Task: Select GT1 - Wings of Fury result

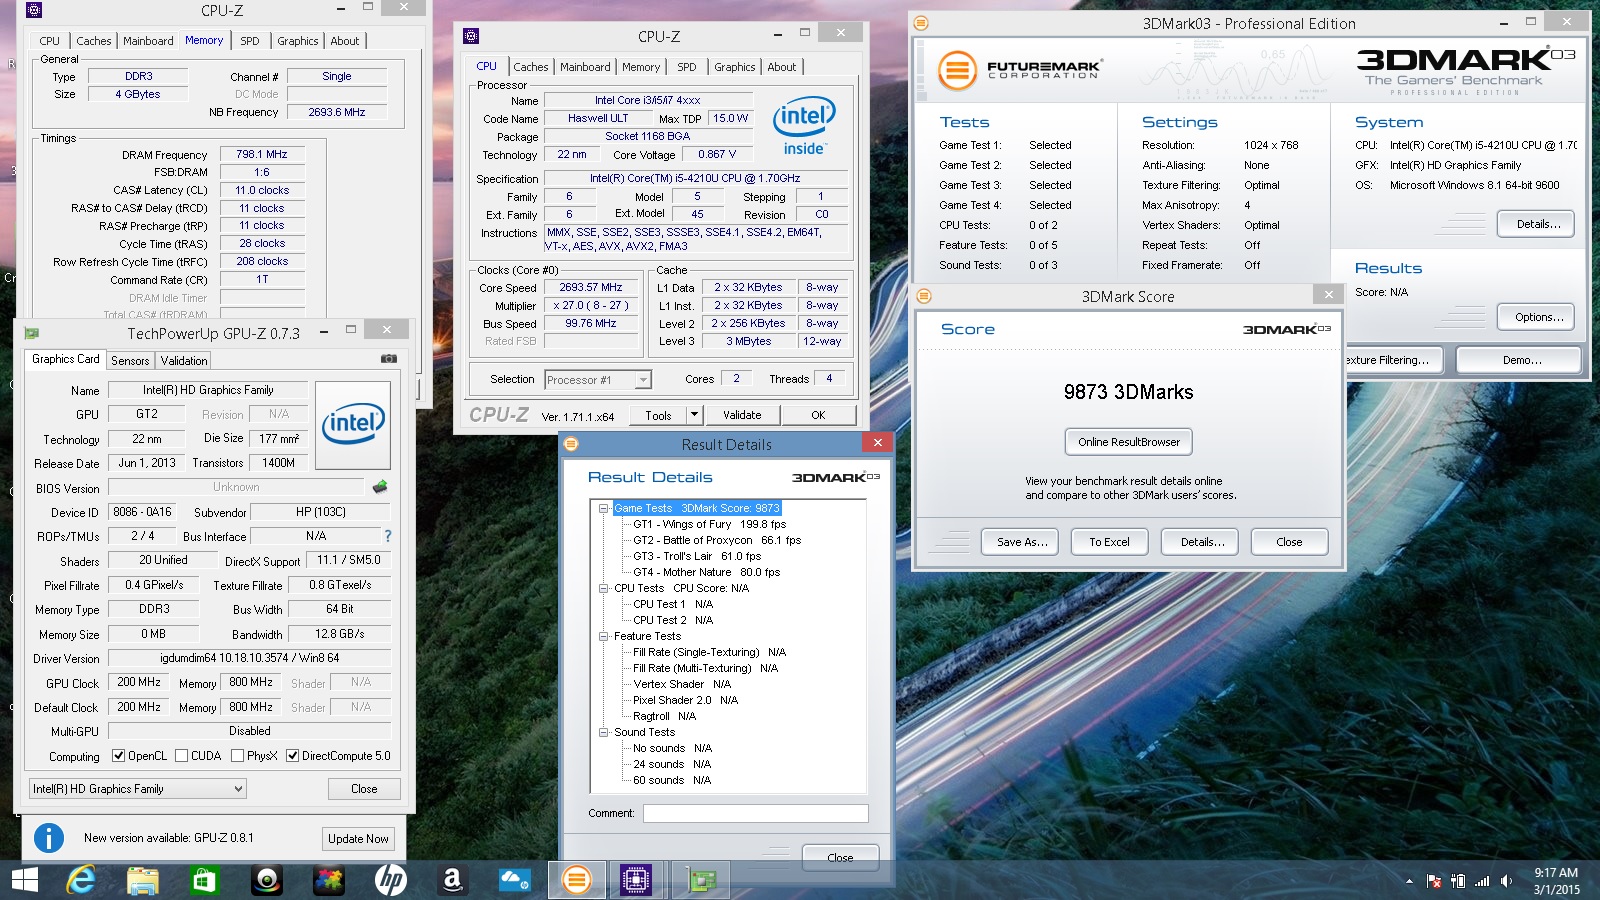Action: click(709, 524)
